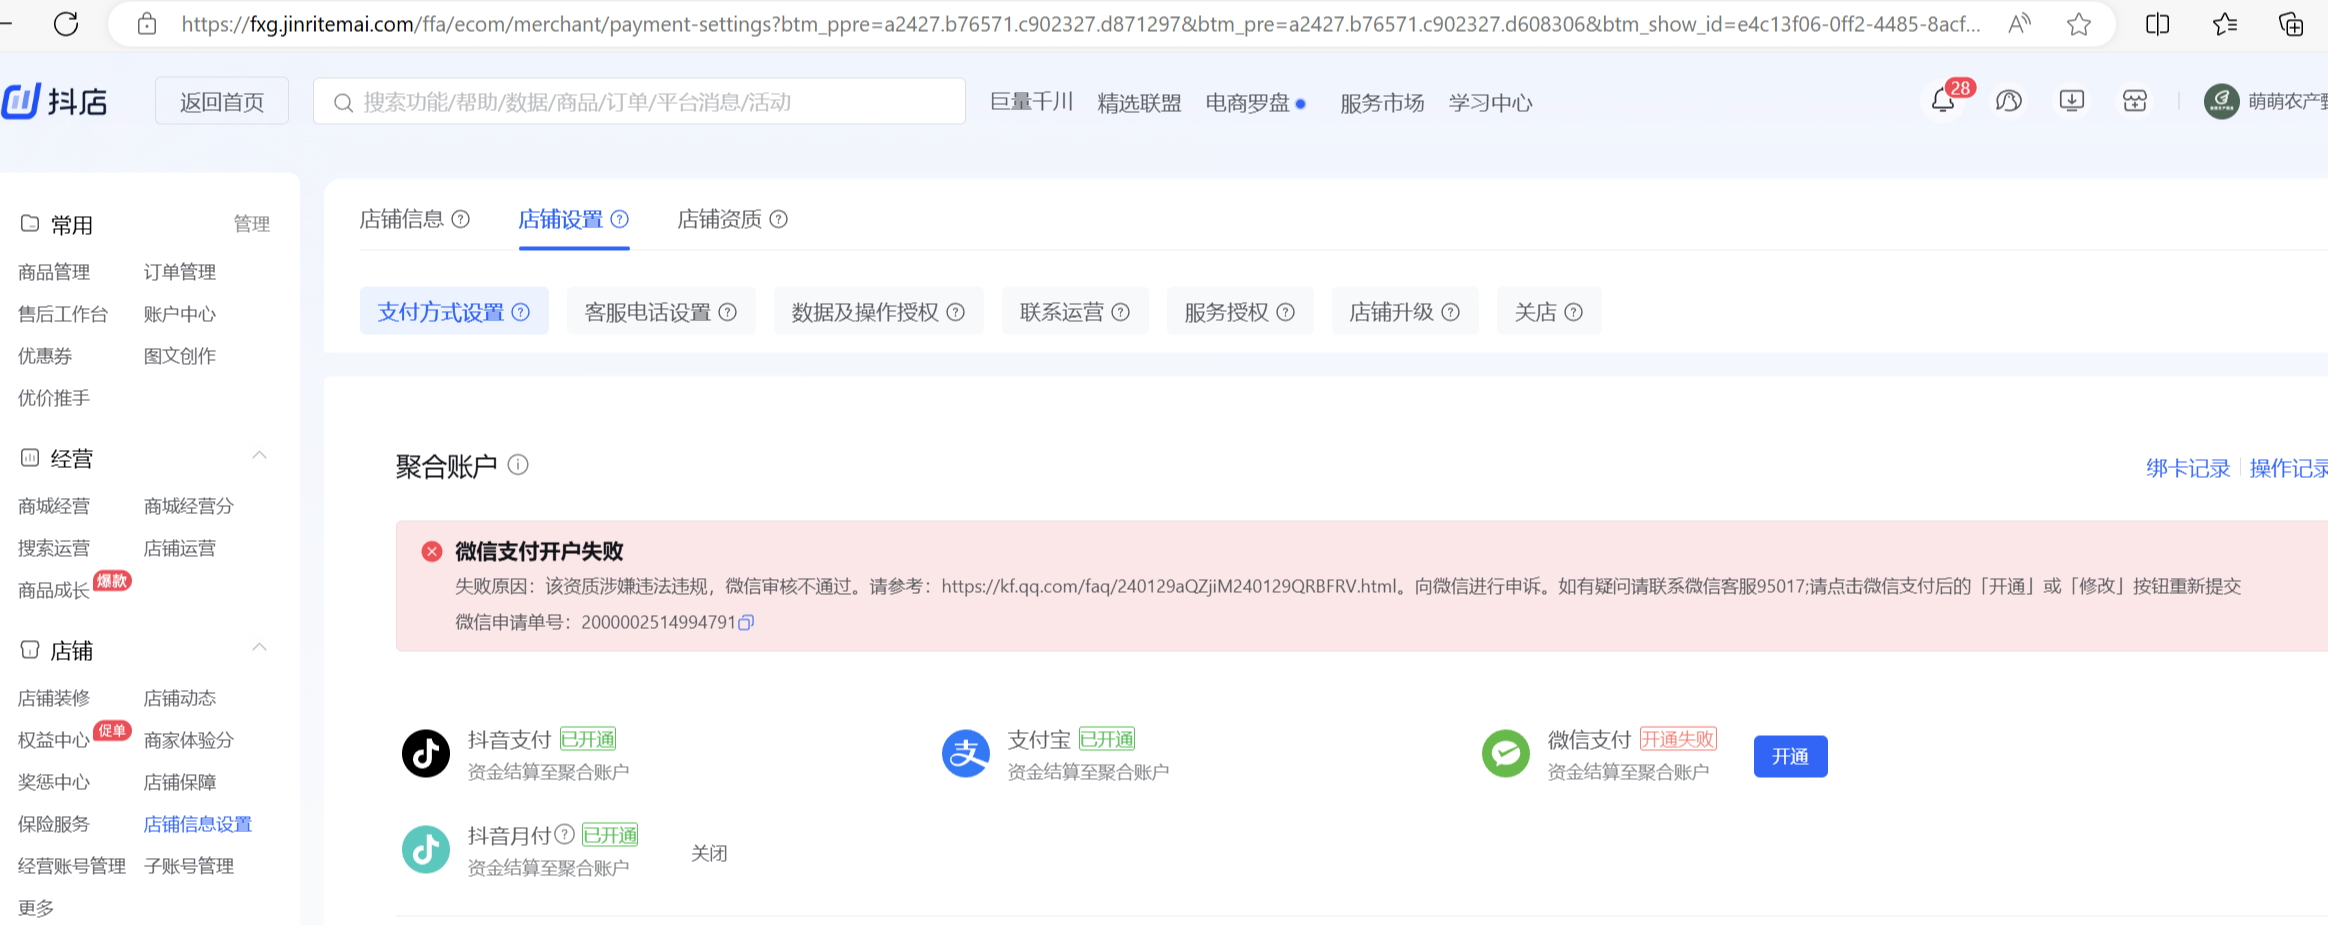The image size is (2328, 925).
Task: Go to 店铺装修 in sidebar
Action: 54,698
